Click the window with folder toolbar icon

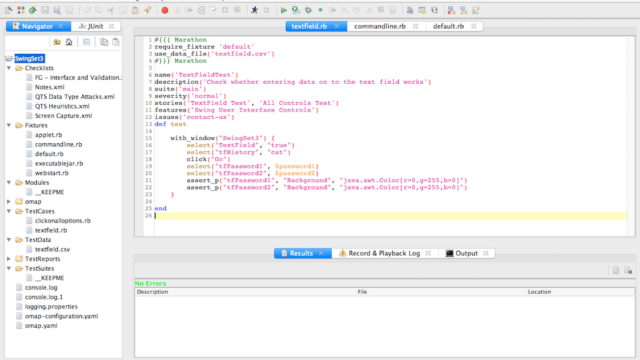coord(422,10)
